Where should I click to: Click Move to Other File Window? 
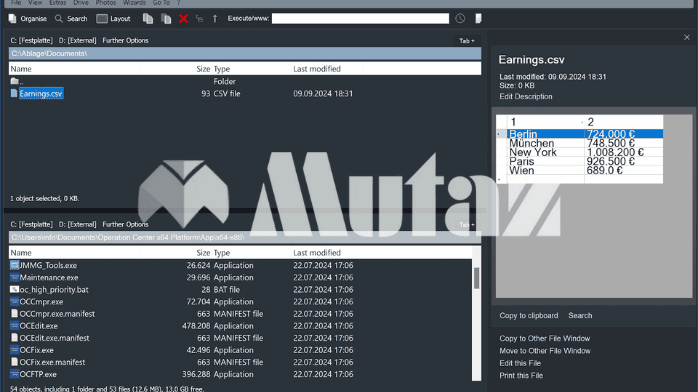tap(545, 351)
